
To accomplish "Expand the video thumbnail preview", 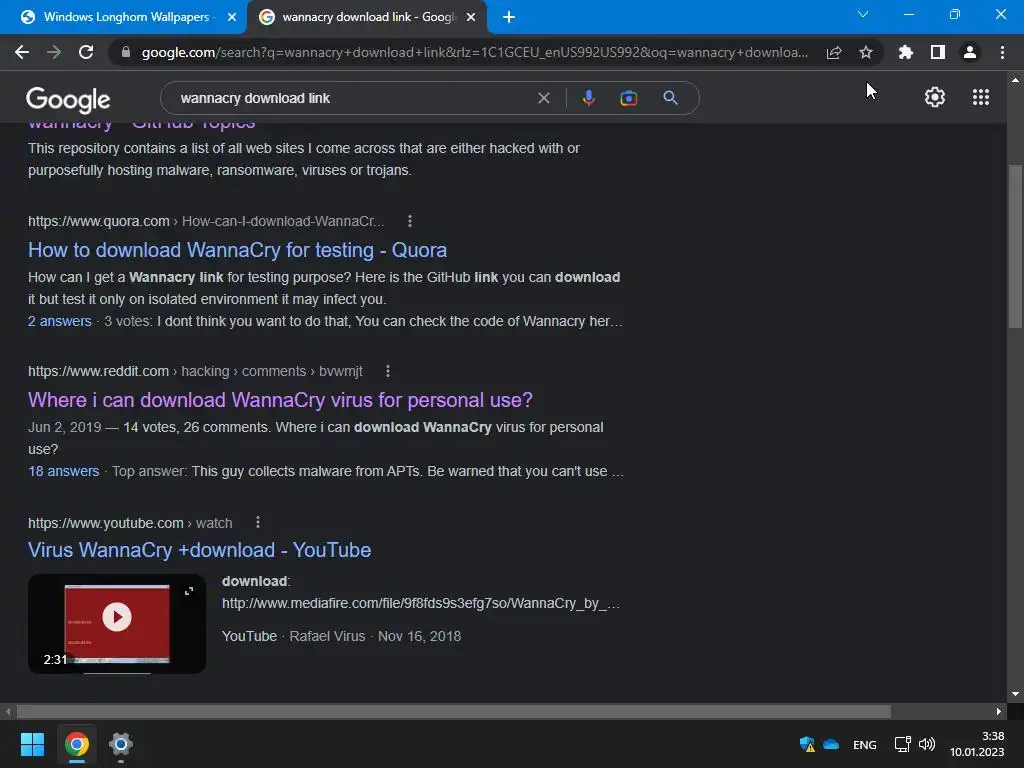I will [x=189, y=591].
